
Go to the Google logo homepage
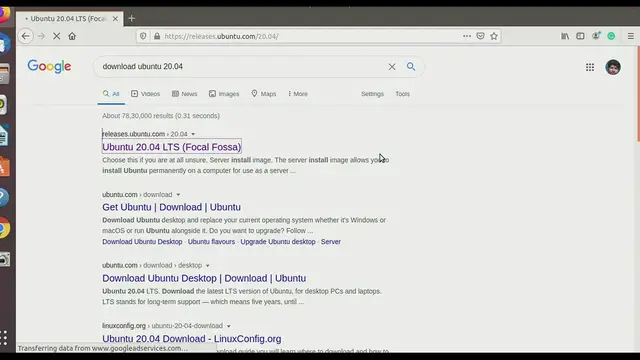click(x=49, y=66)
